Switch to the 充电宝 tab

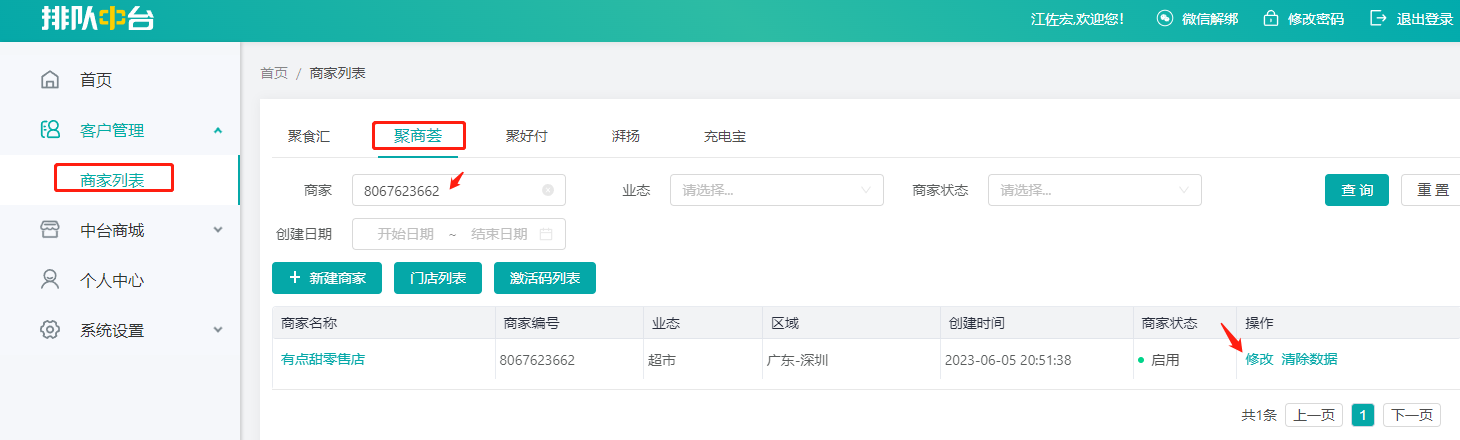[725, 136]
